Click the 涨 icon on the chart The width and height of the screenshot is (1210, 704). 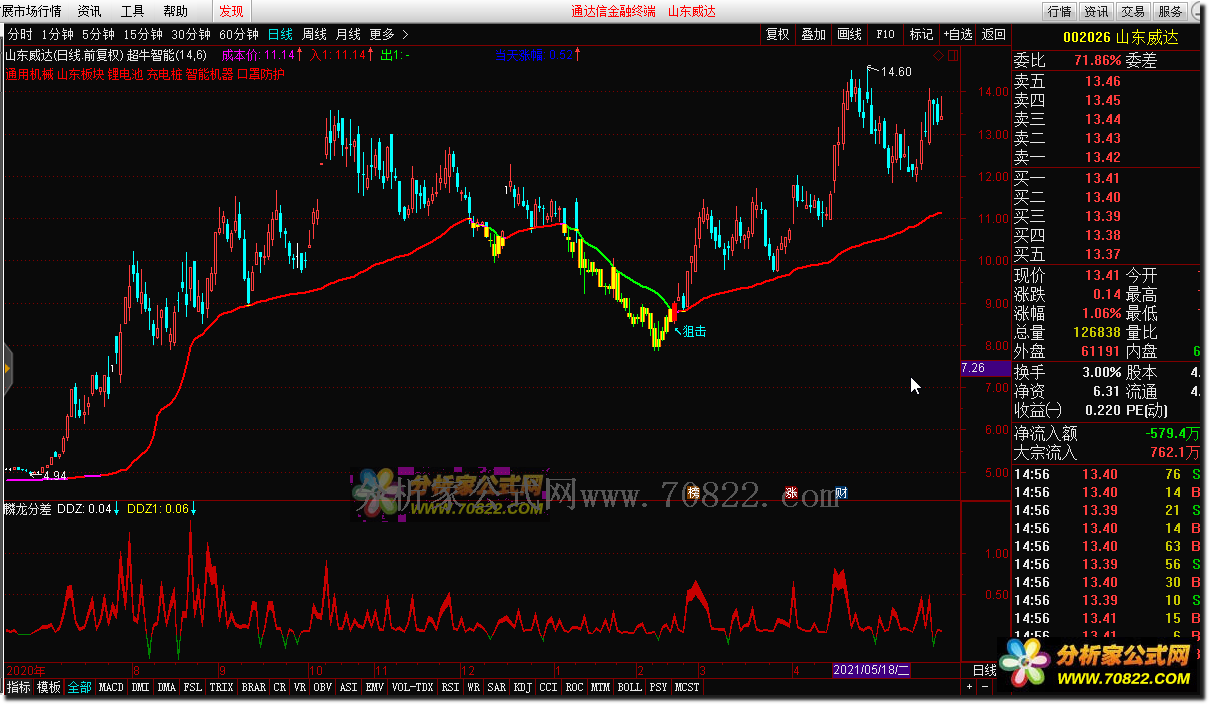[x=790, y=492]
